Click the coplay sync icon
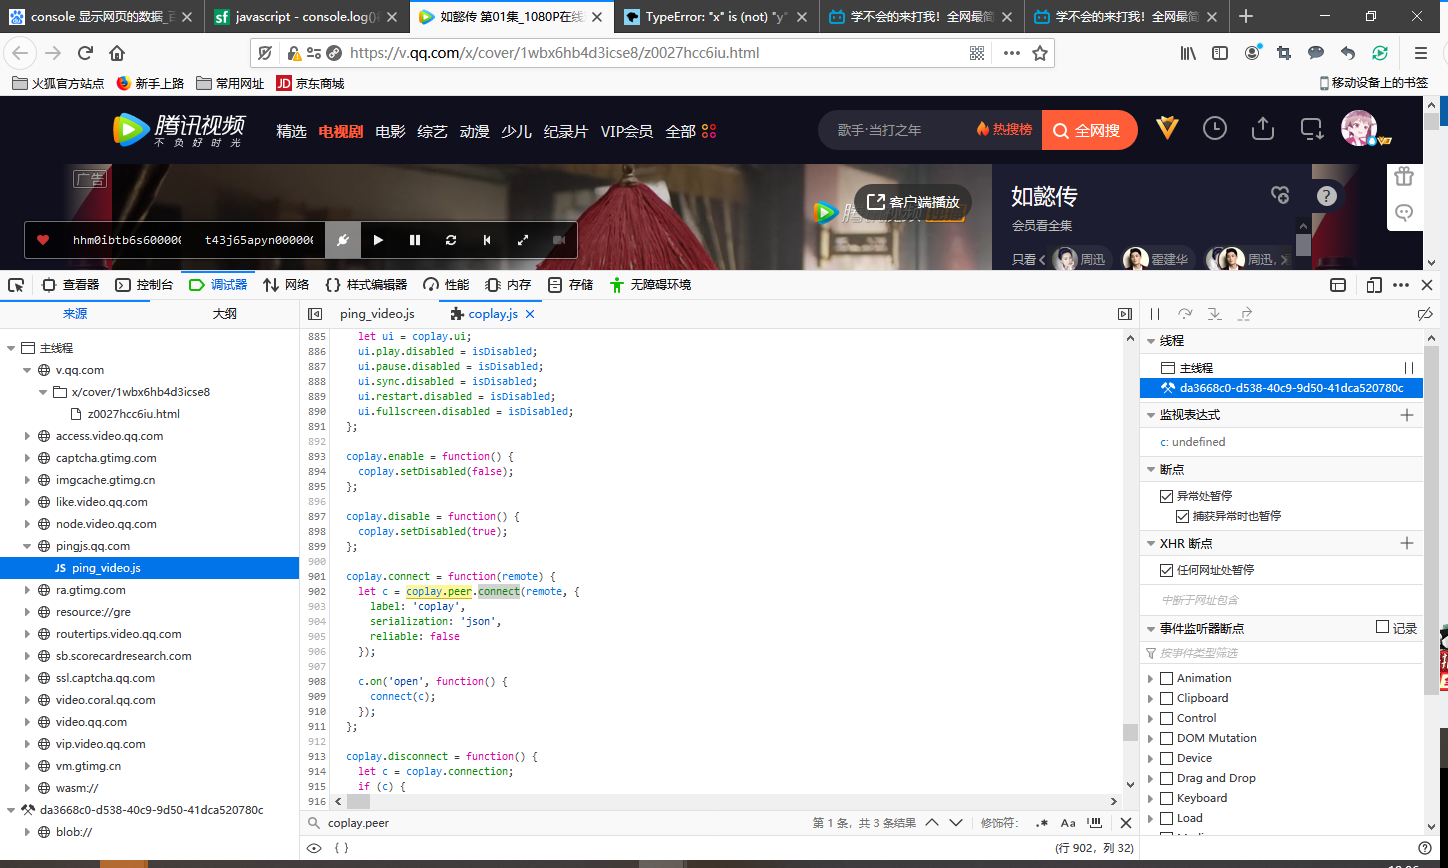 [451, 240]
